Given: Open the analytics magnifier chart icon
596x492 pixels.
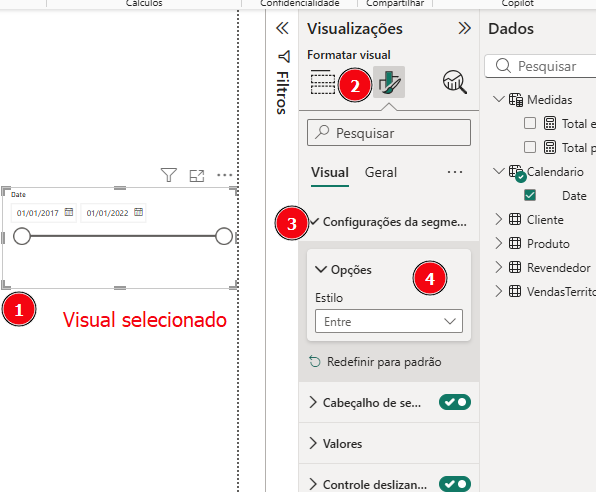Looking at the screenshot, I should click(455, 82).
